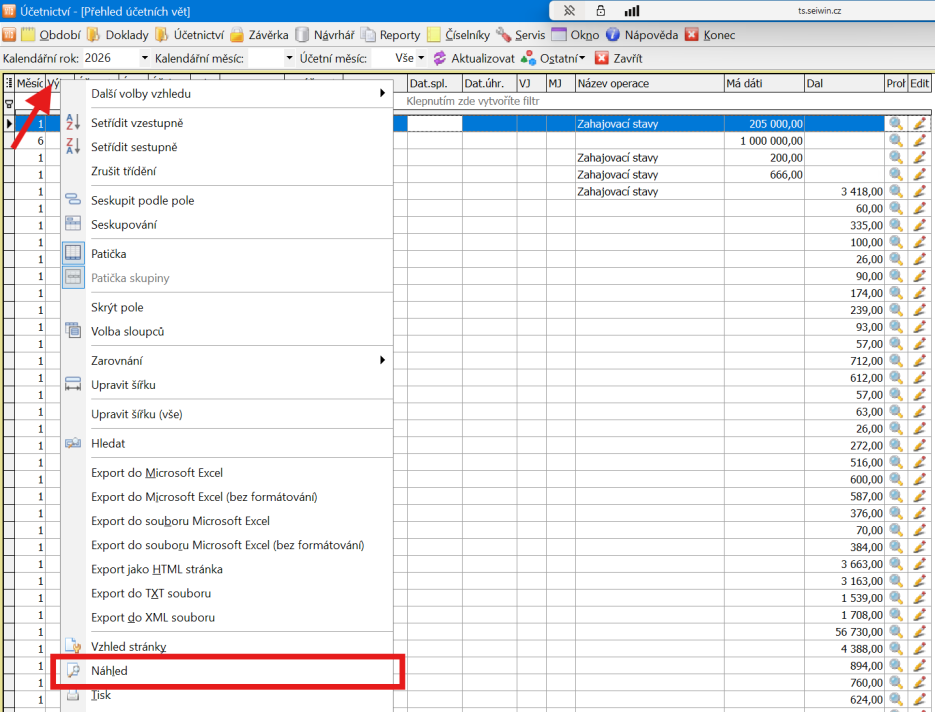
Task: Click the Volba sloupců icon
Action: tap(73, 330)
